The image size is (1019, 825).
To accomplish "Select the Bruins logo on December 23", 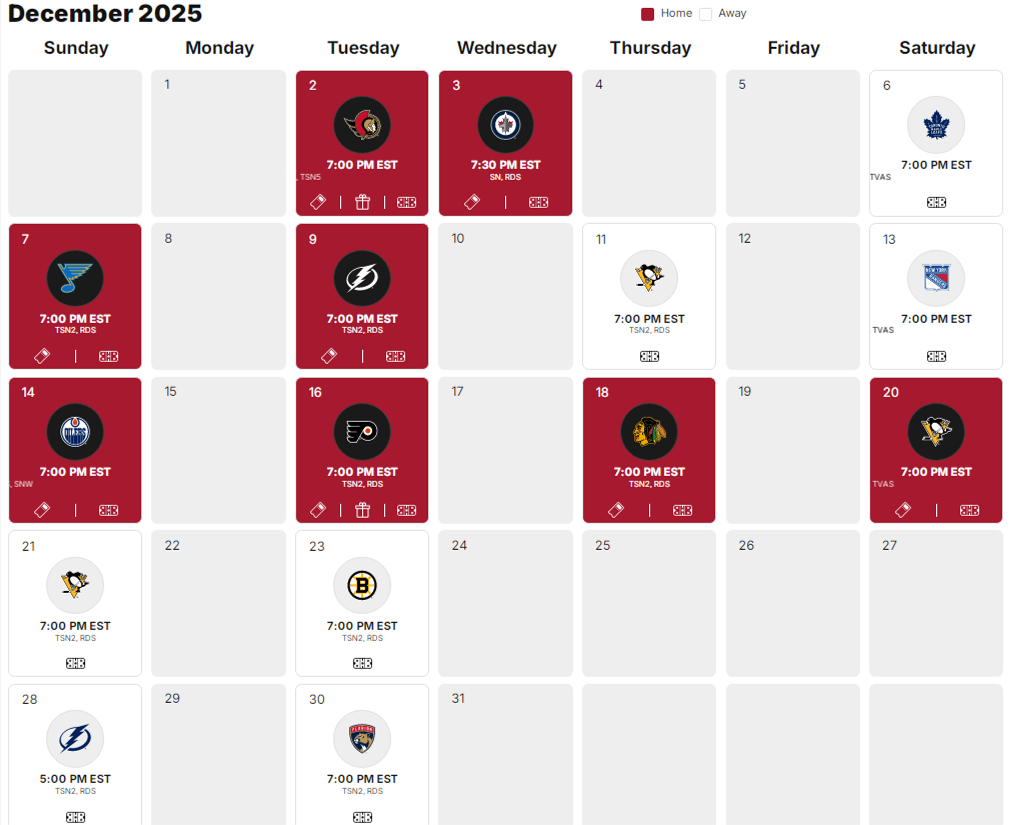I will [x=362, y=585].
